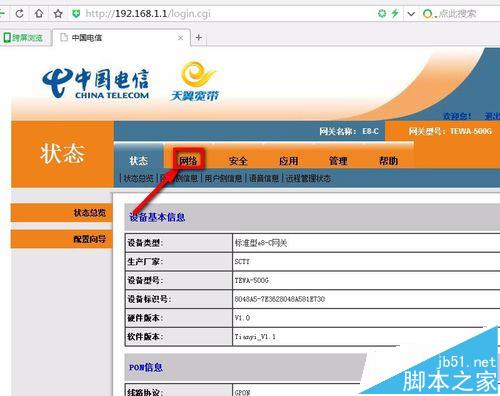Open the 管理 main navigation tab
Image resolution: width=500 pixels, height=396 pixels.
tap(338, 161)
